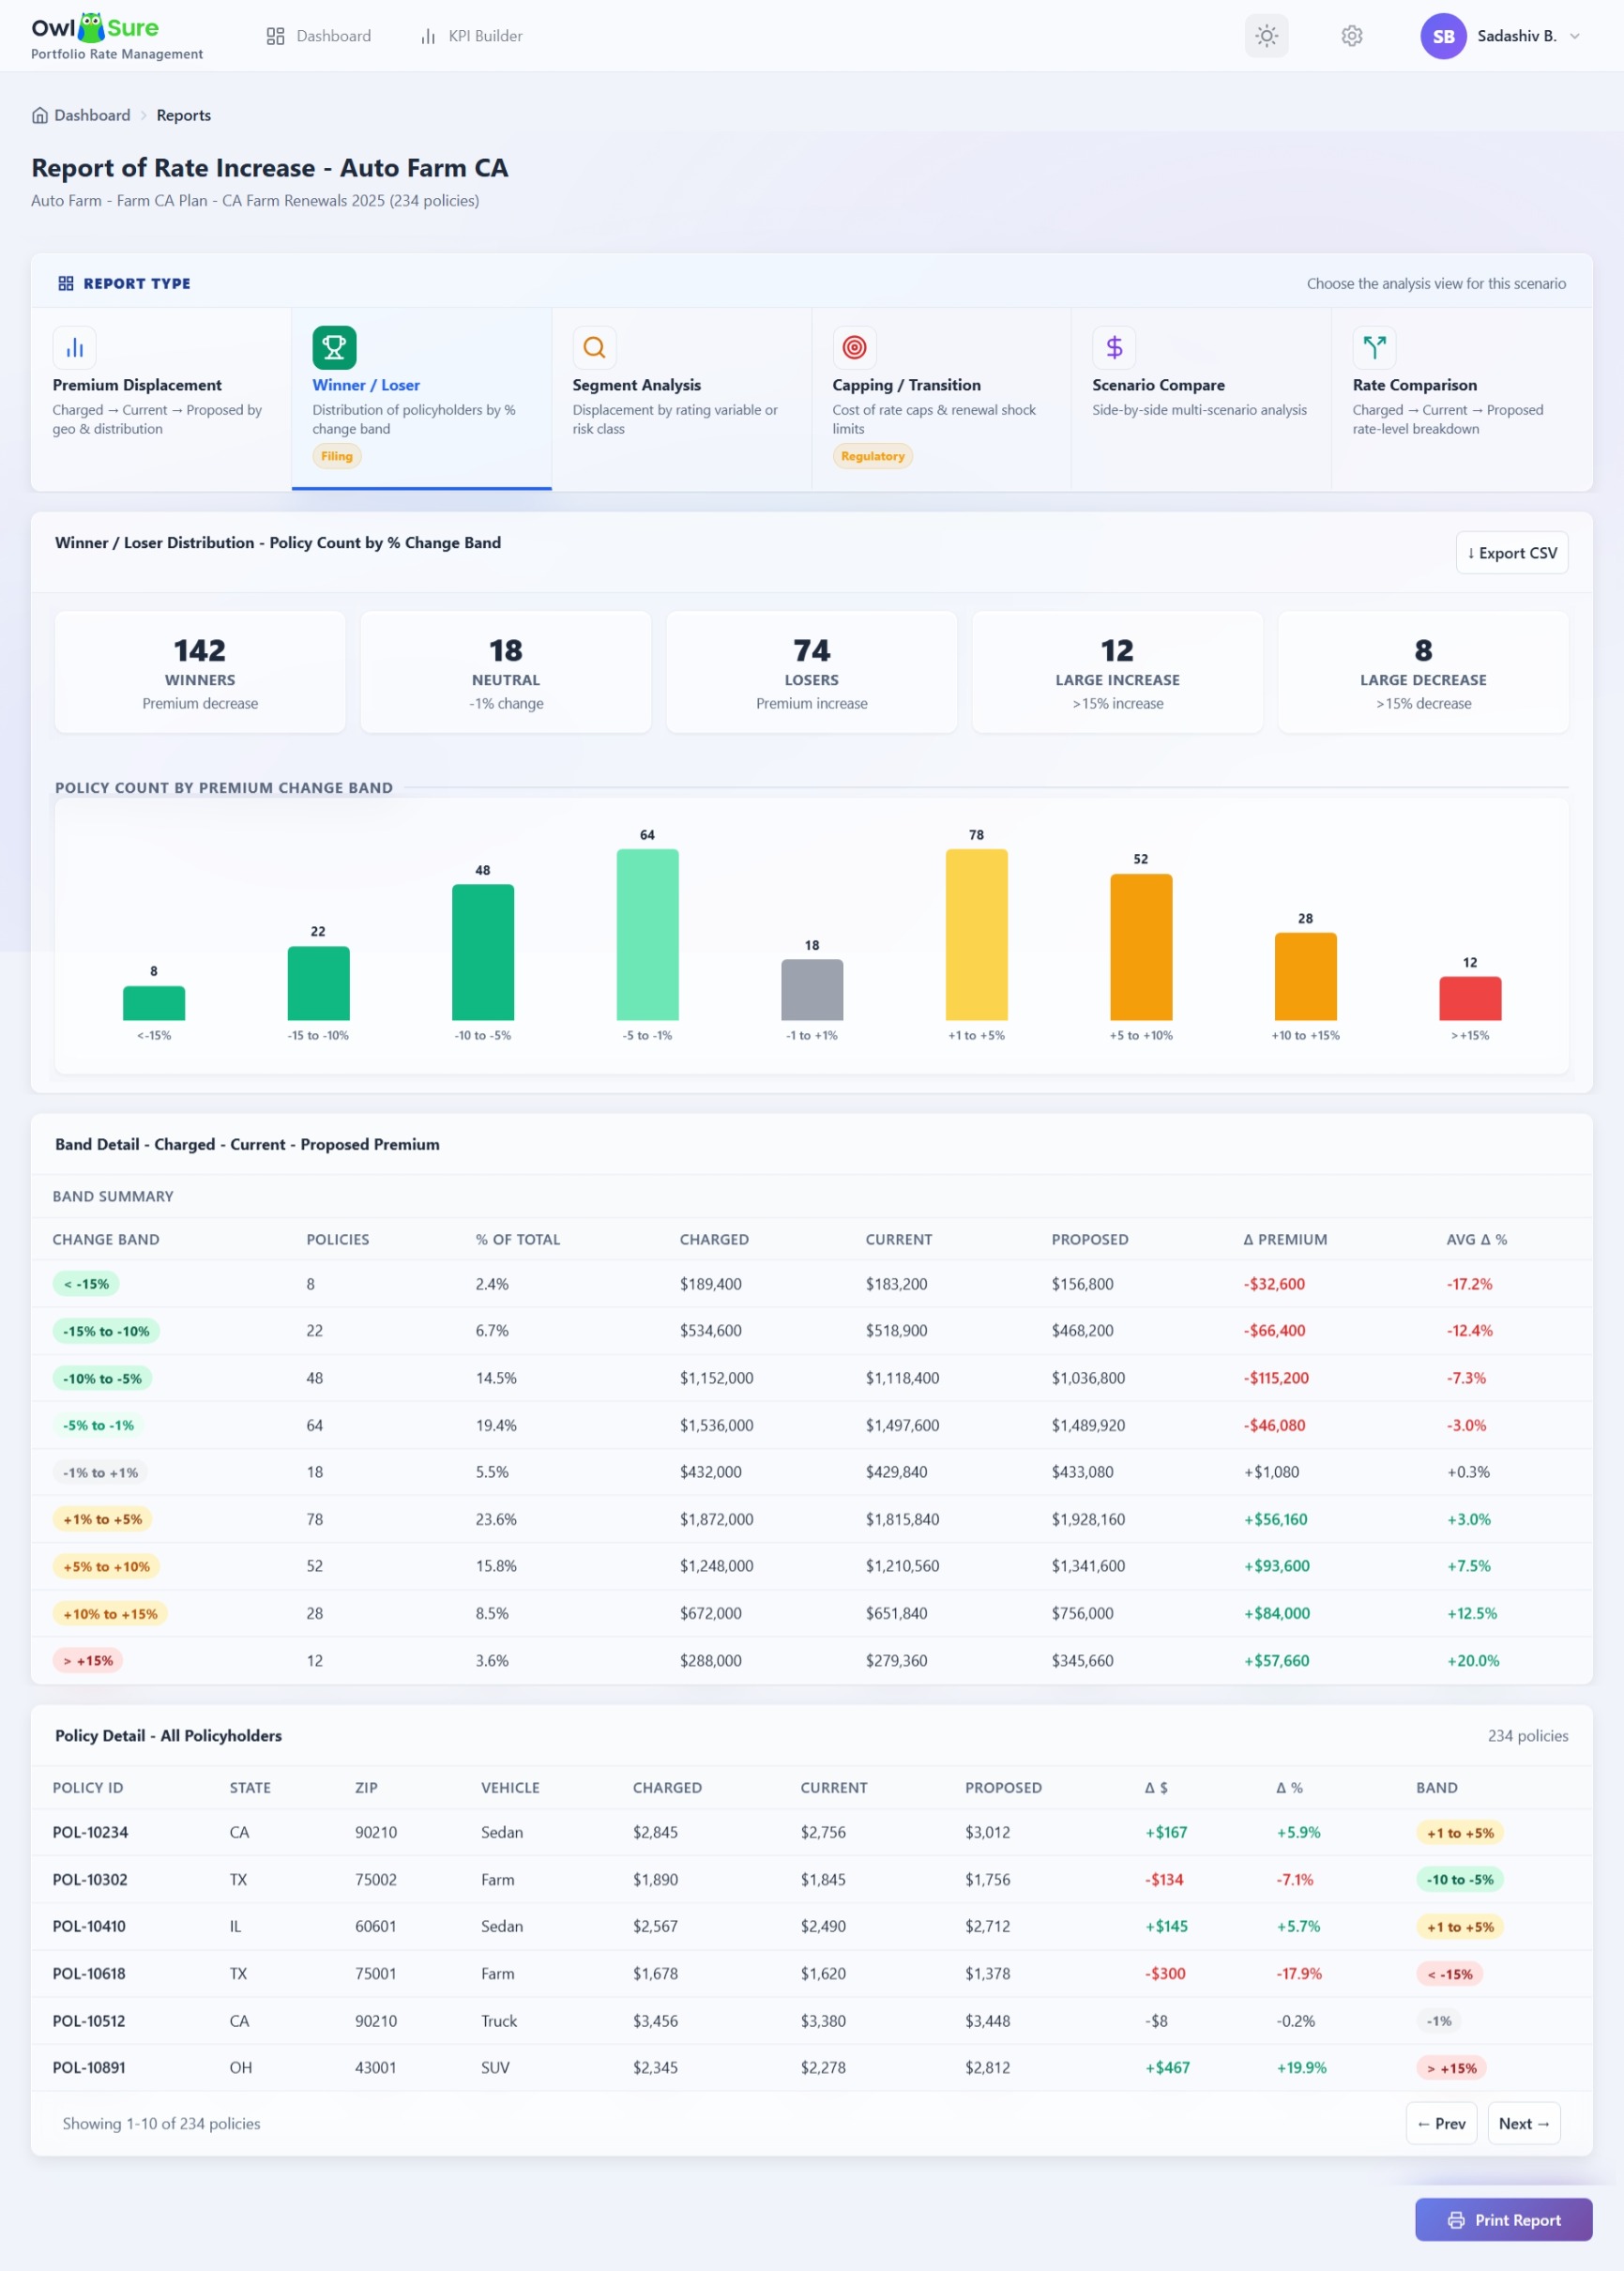Click the SB user avatar
The height and width of the screenshot is (2271, 1624).
click(x=1442, y=36)
